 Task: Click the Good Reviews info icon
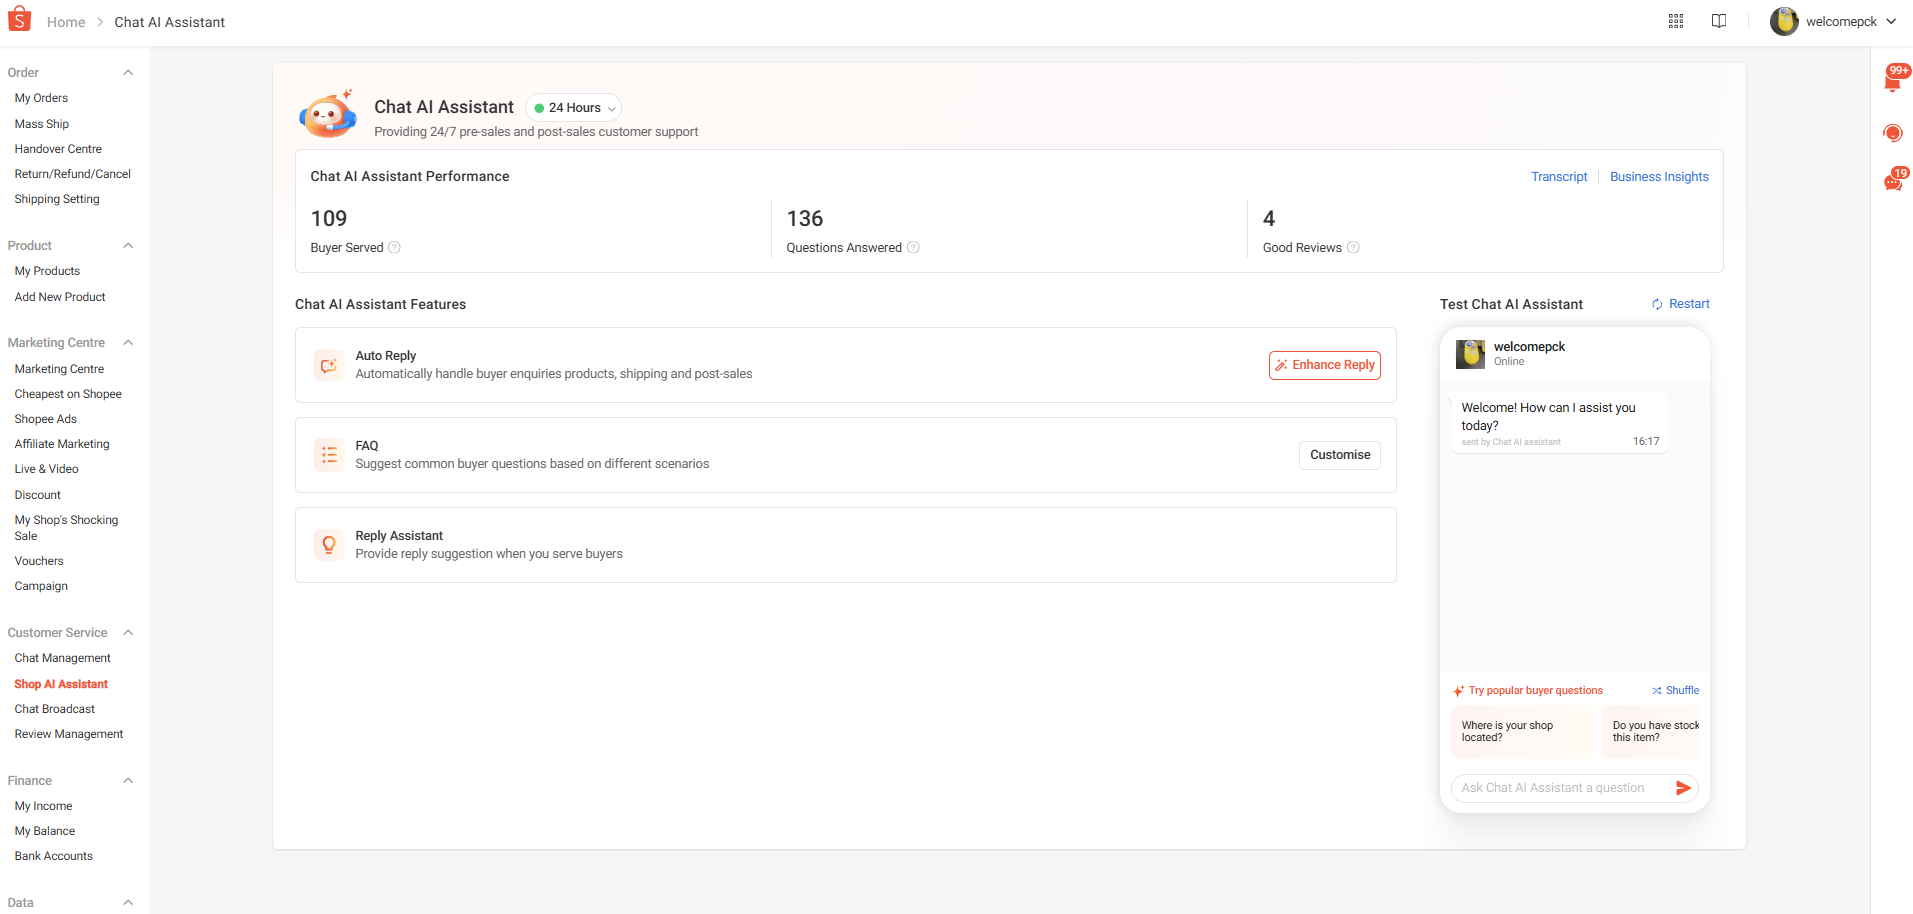click(x=1353, y=248)
